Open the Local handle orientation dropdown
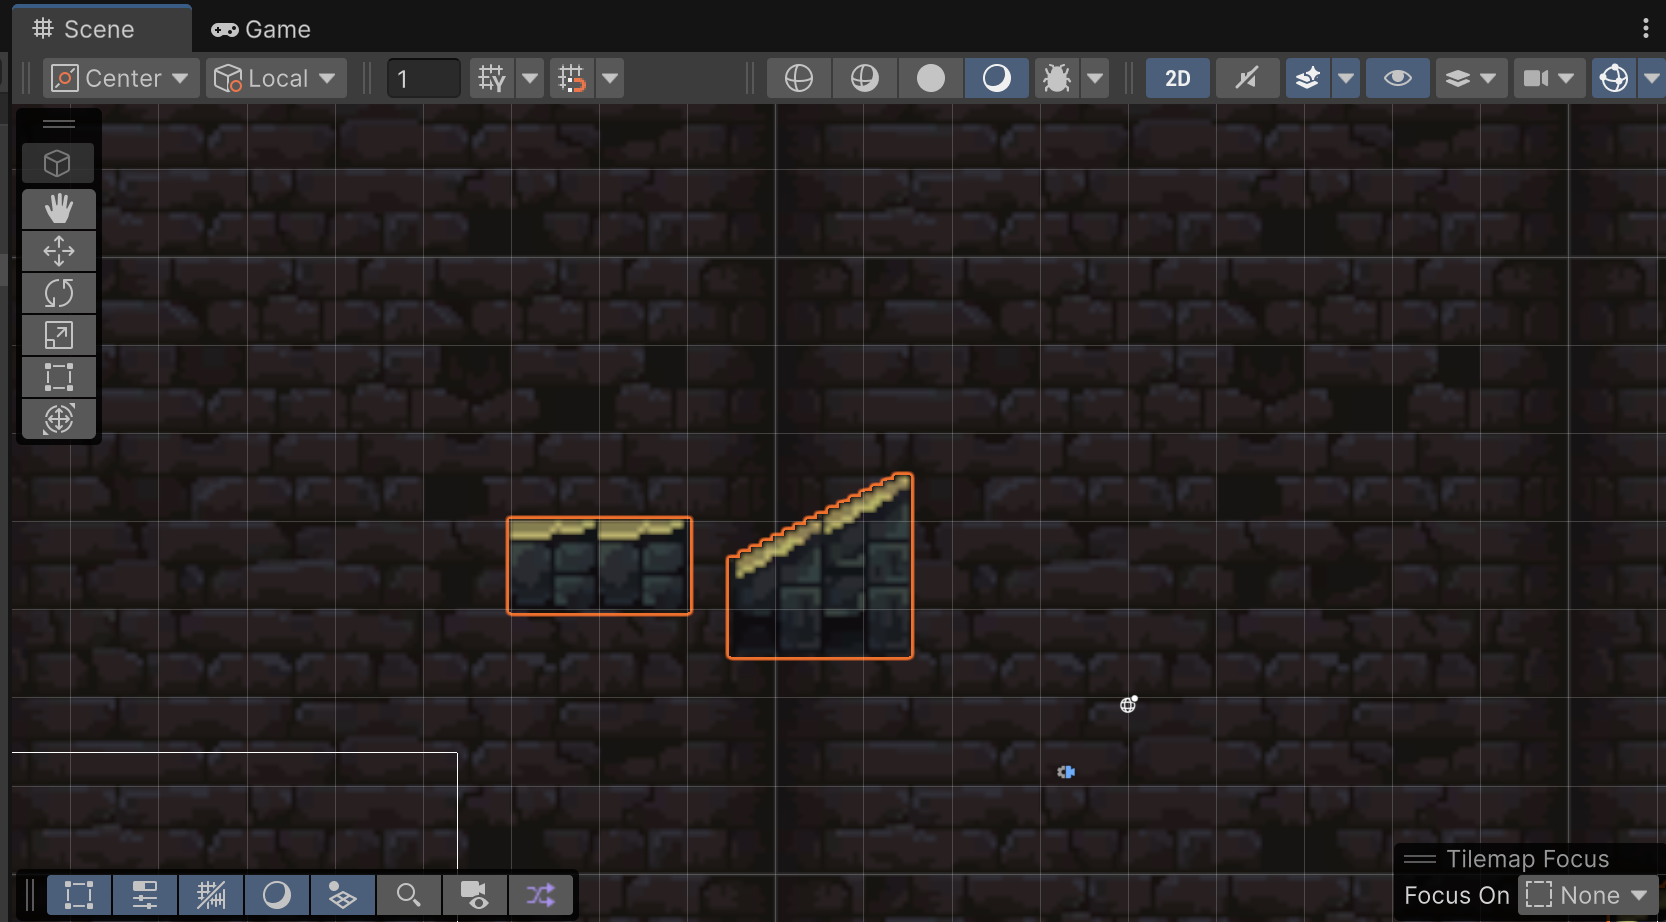The width and height of the screenshot is (1666, 922). (x=276, y=78)
